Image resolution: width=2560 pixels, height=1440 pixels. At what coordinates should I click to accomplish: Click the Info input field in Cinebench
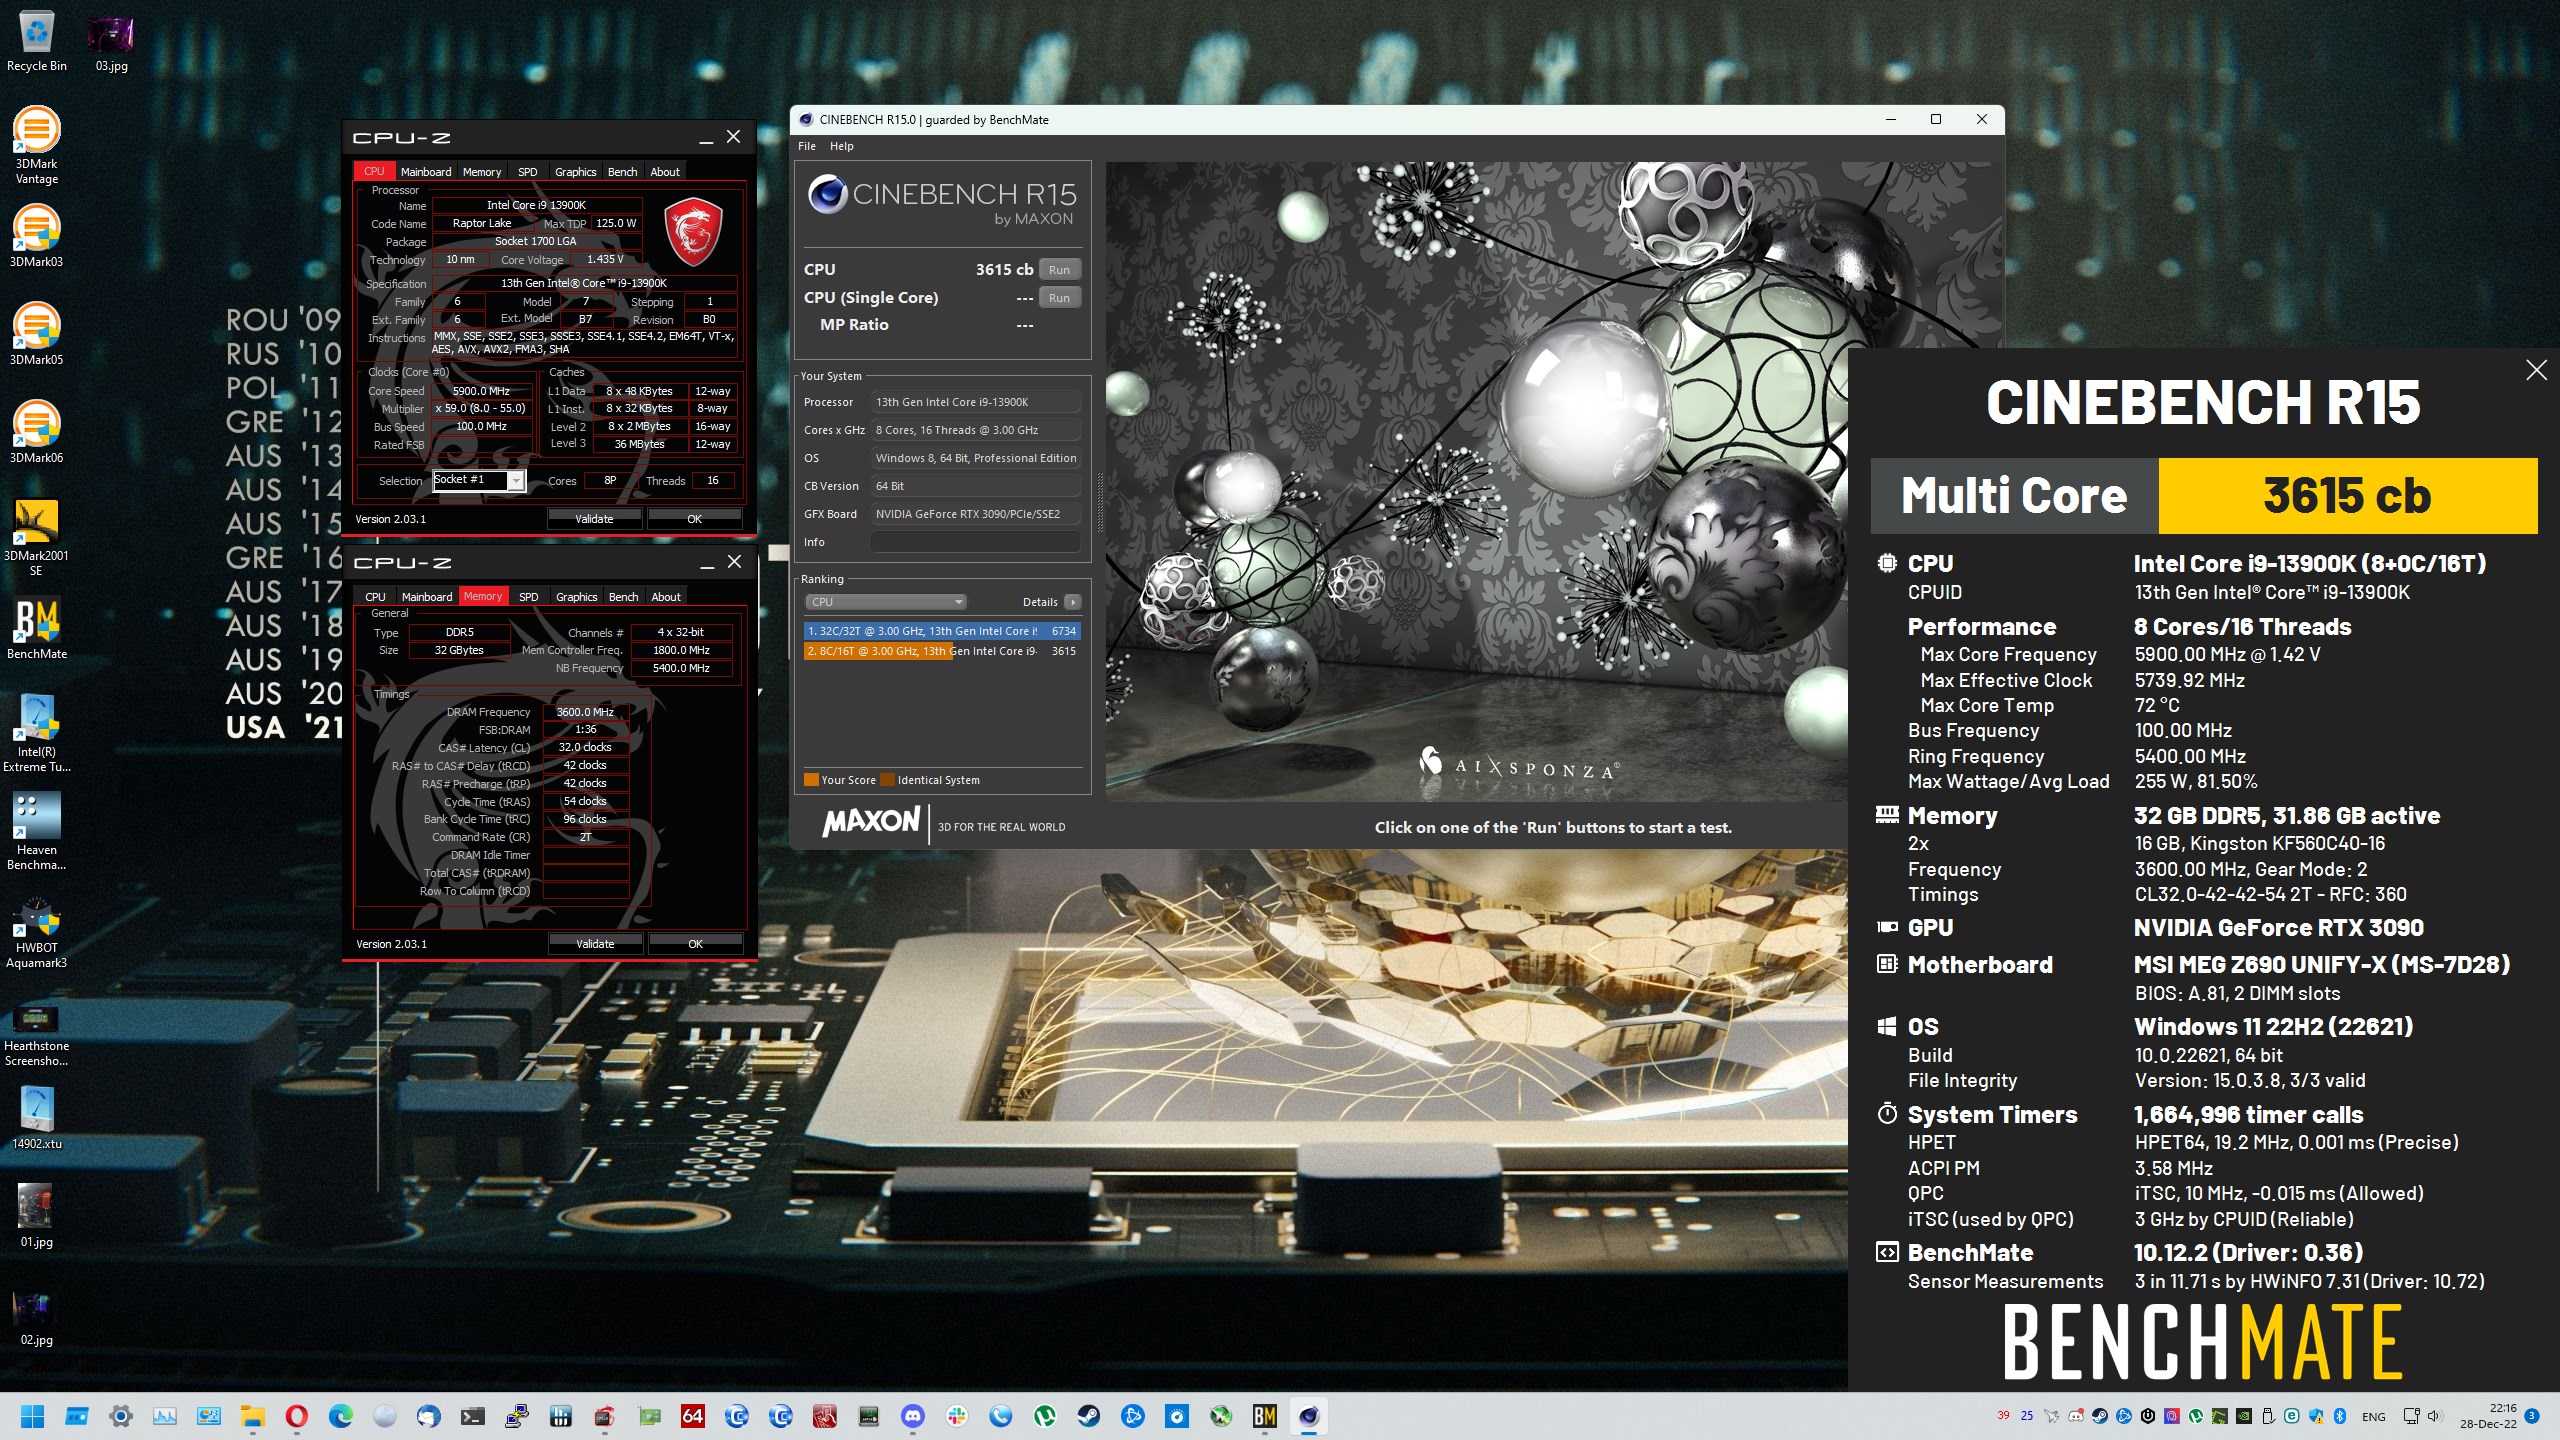click(x=975, y=542)
